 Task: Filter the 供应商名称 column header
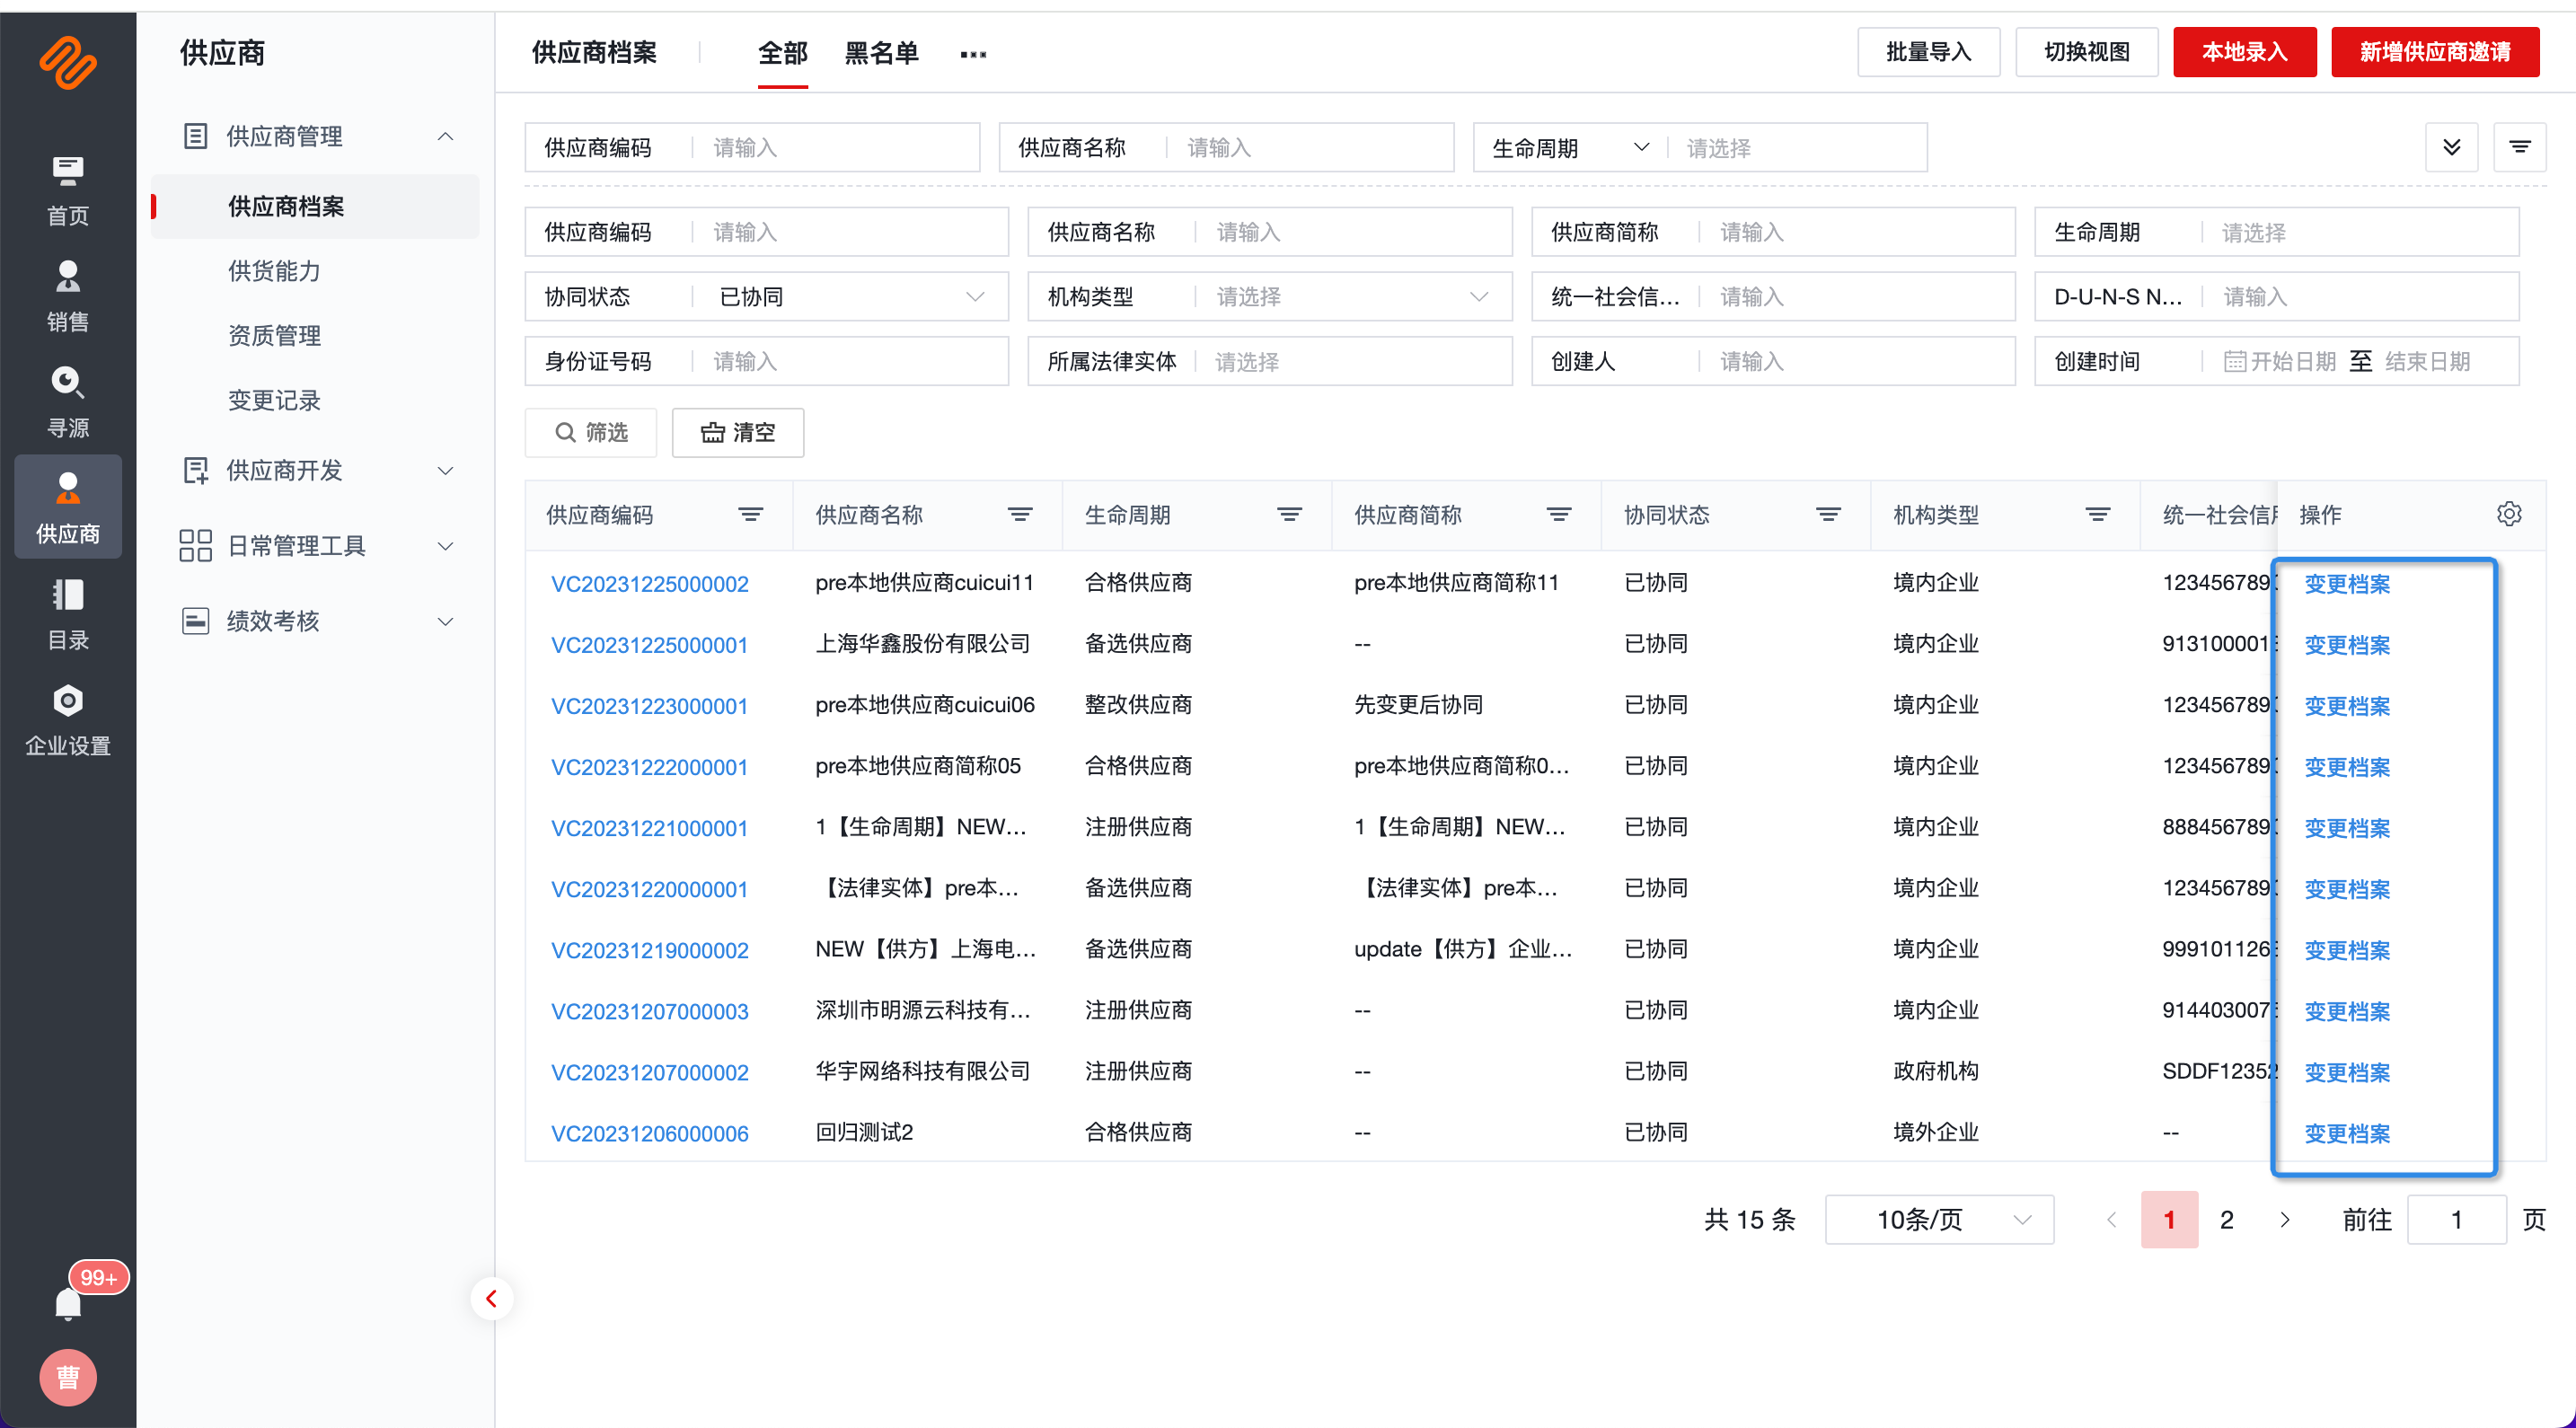[1020, 515]
